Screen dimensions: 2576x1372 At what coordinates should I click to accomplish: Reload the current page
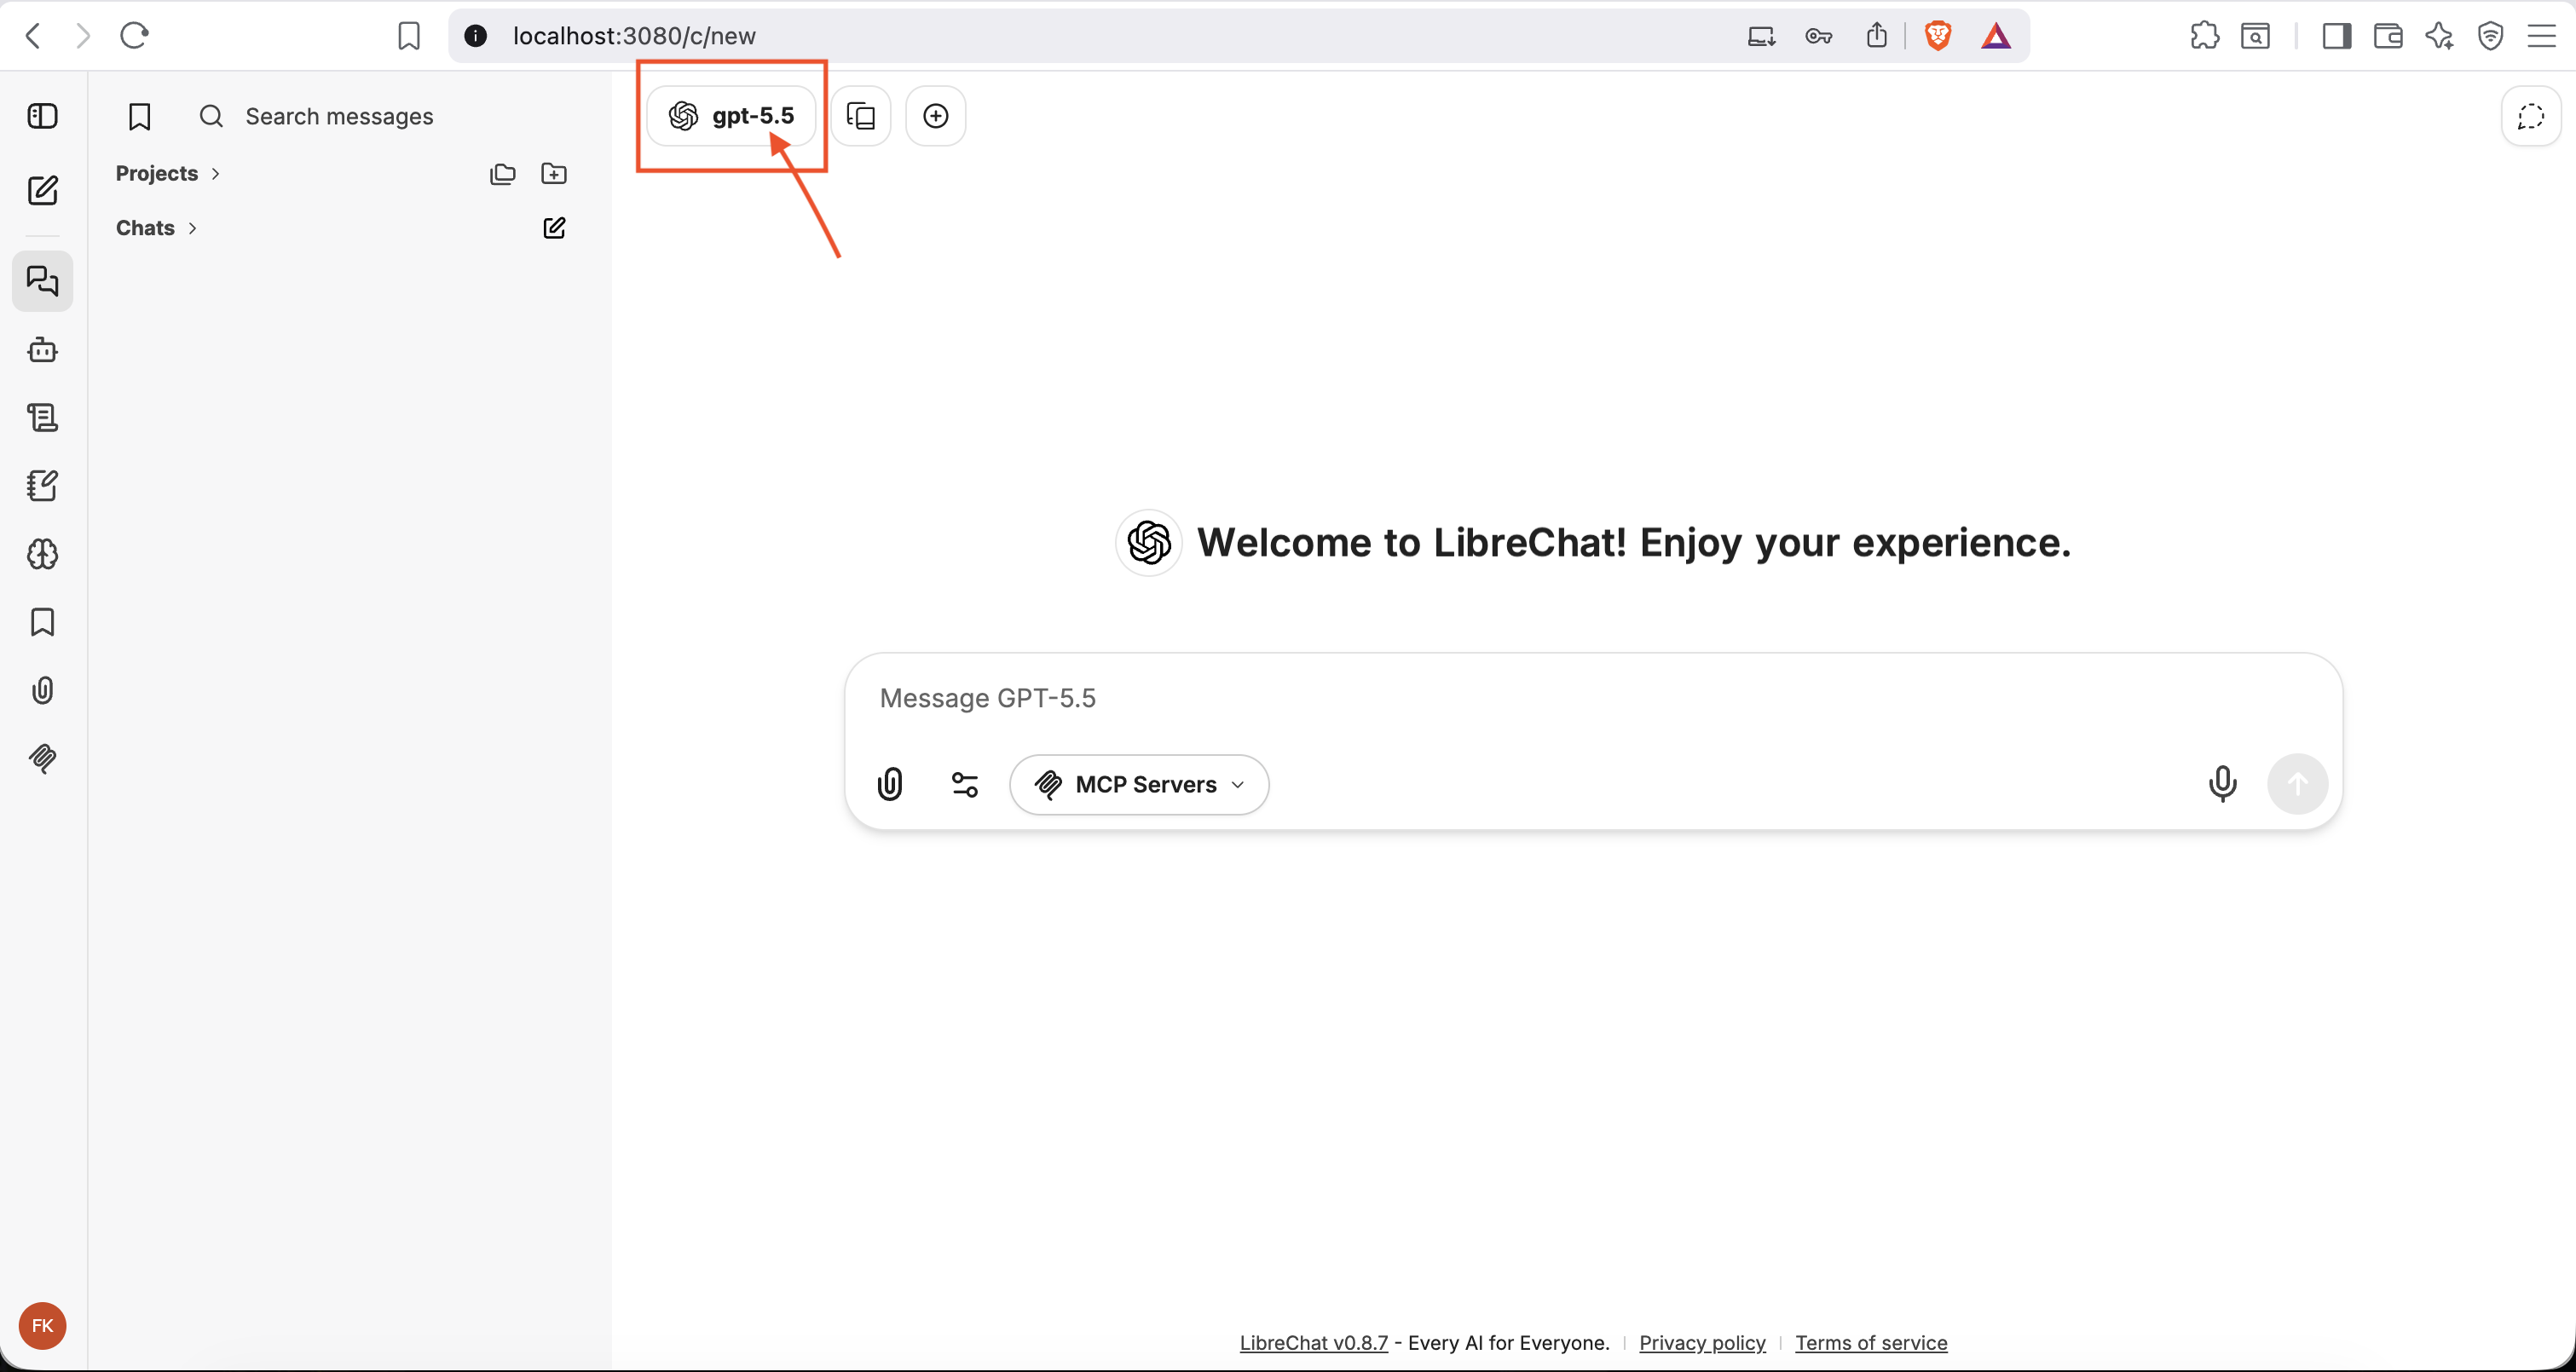(134, 36)
